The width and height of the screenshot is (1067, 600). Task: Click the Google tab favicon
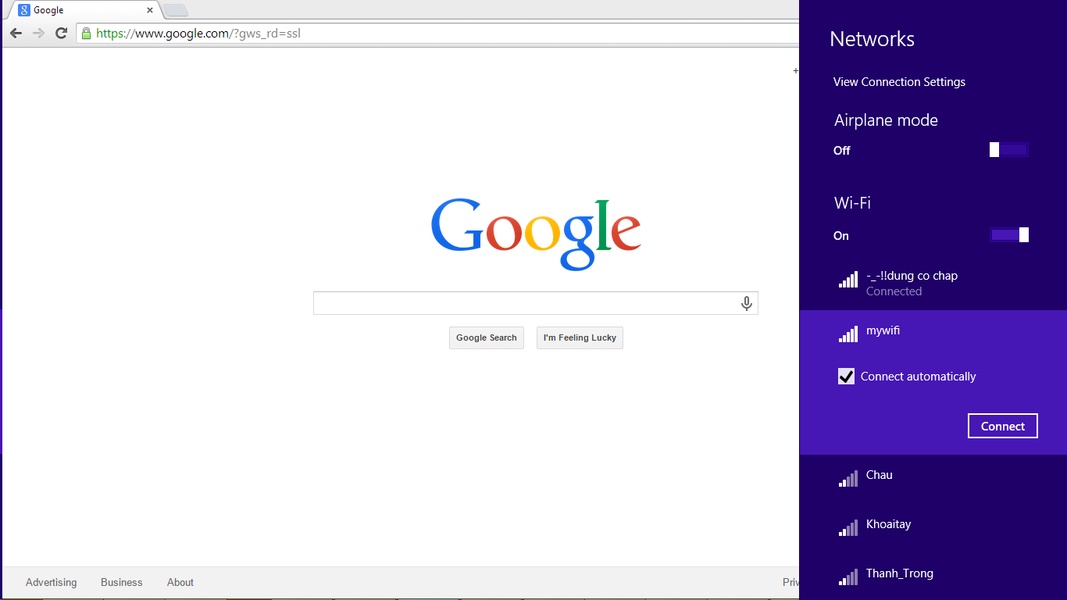(24, 10)
